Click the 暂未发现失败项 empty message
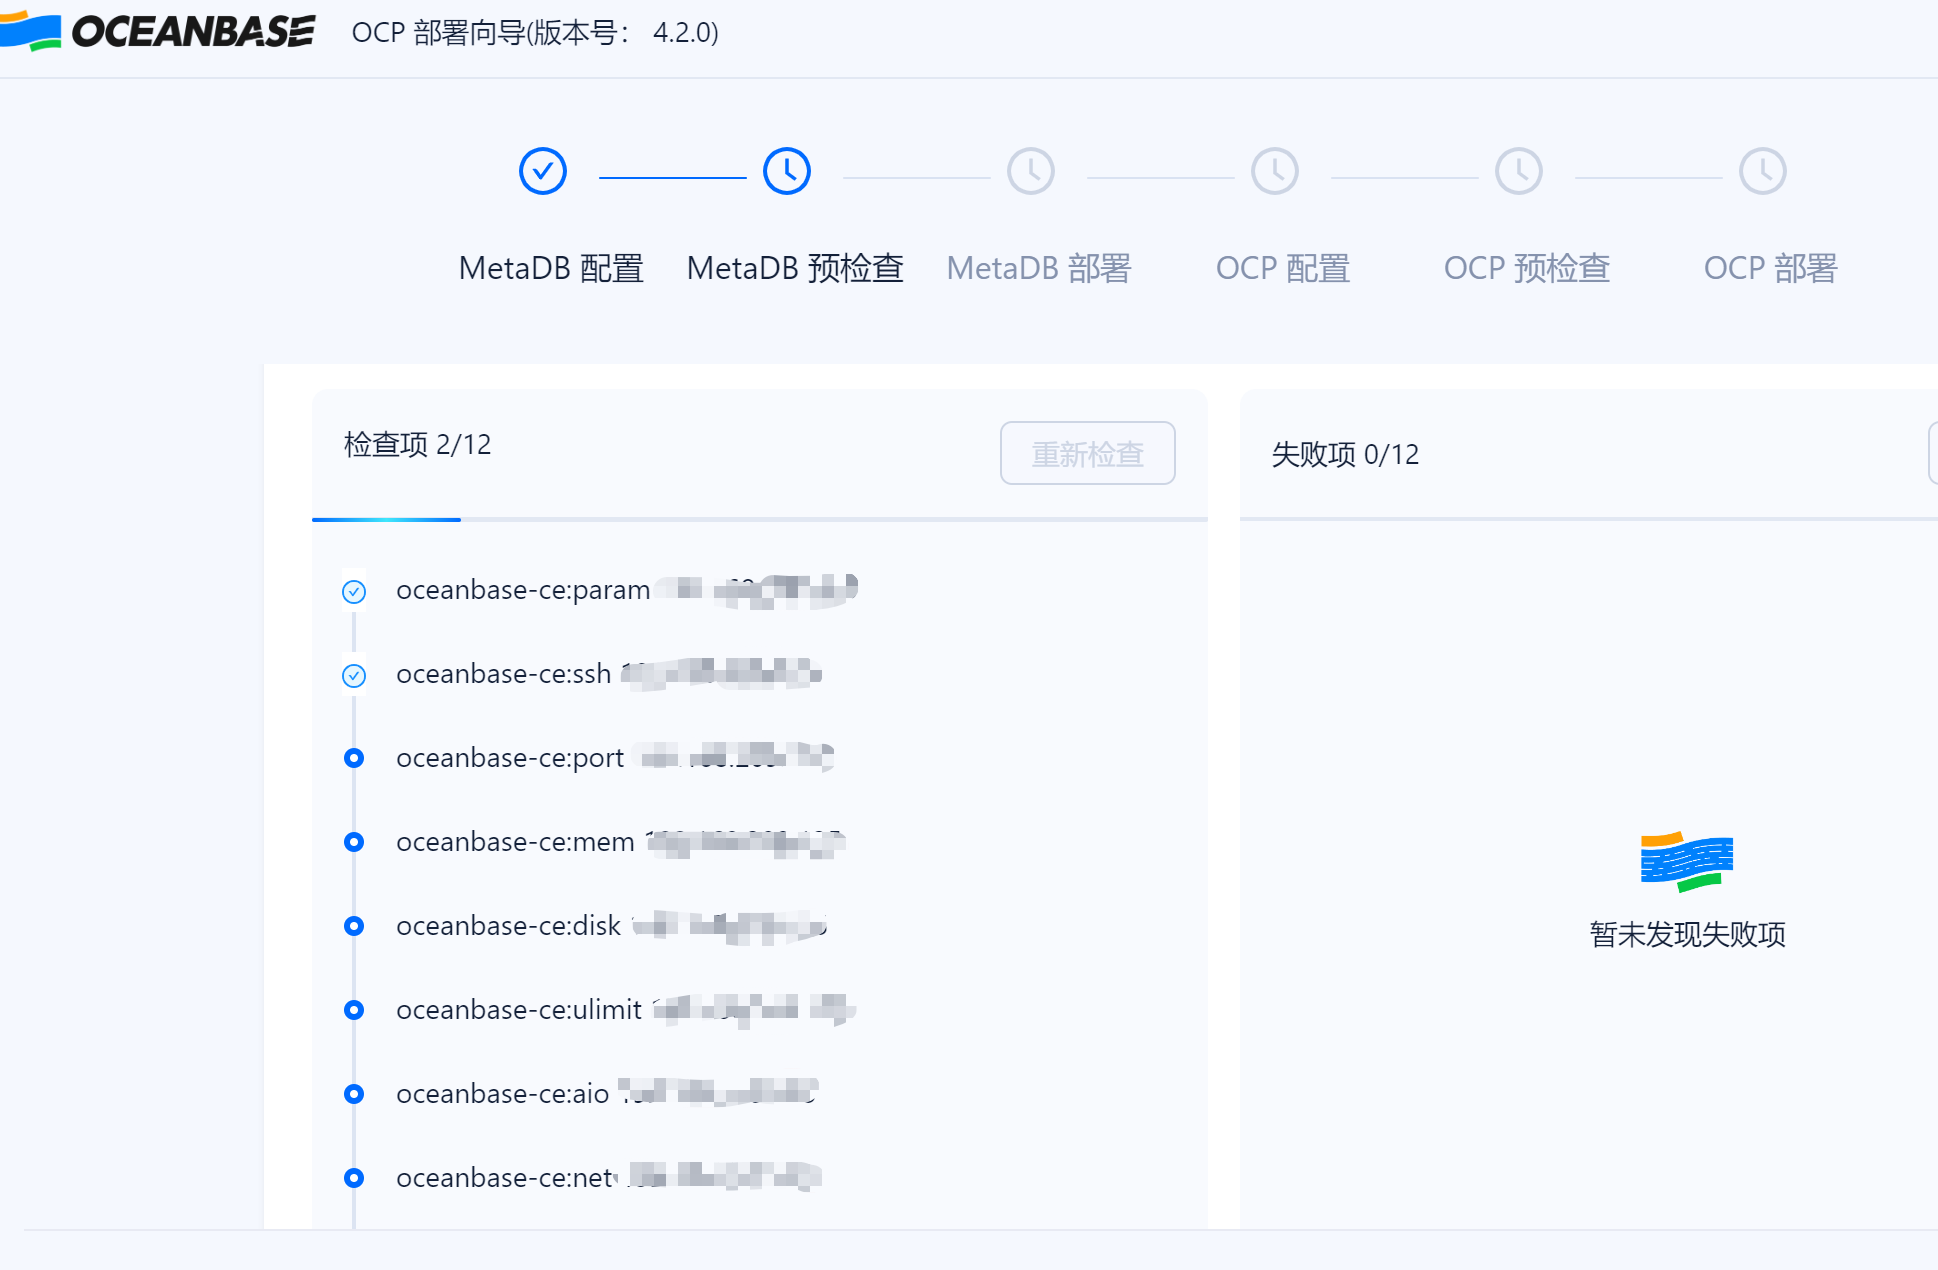The image size is (1938, 1270). point(1687,934)
